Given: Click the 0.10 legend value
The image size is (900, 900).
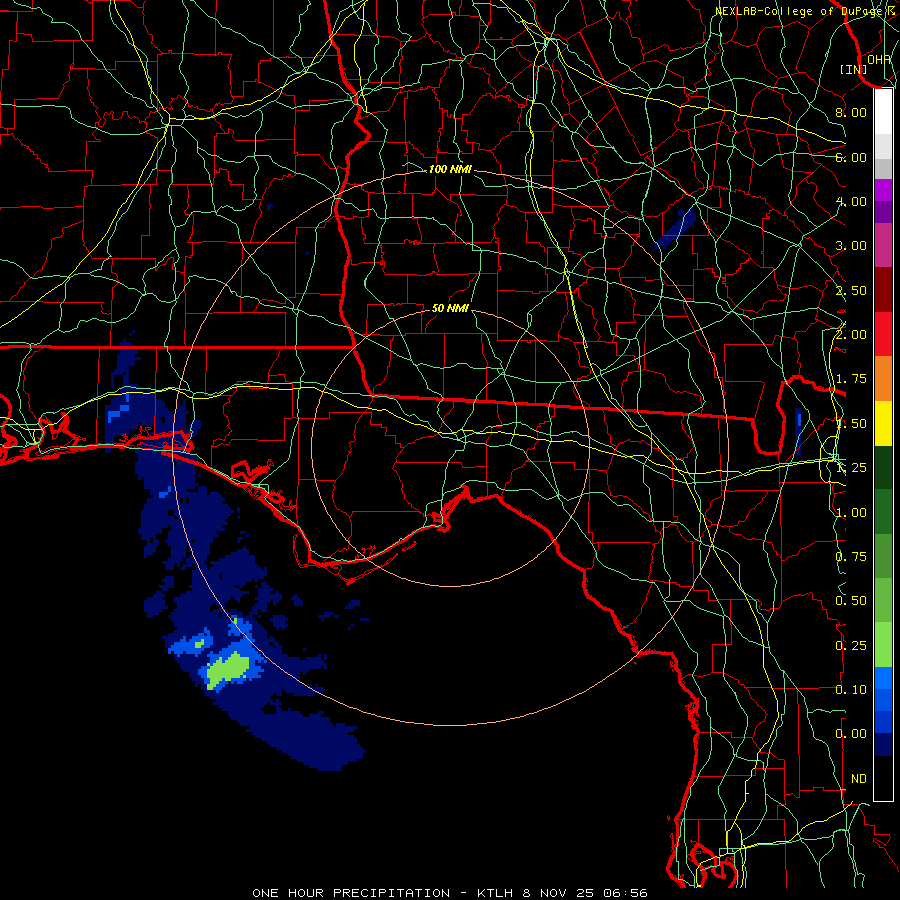Looking at the screenshot, I should tap(851, 690).
